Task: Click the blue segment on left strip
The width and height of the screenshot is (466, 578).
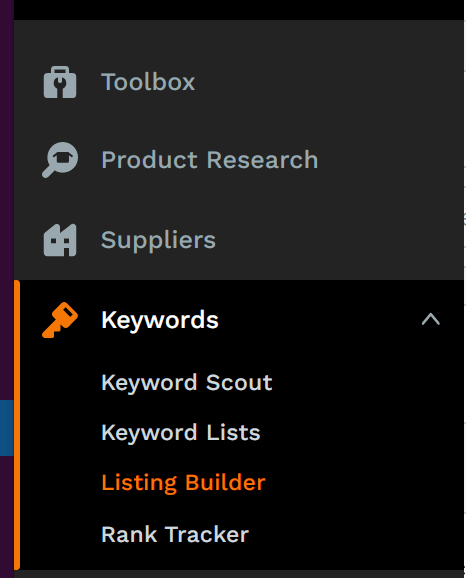Action: point(7,428)
